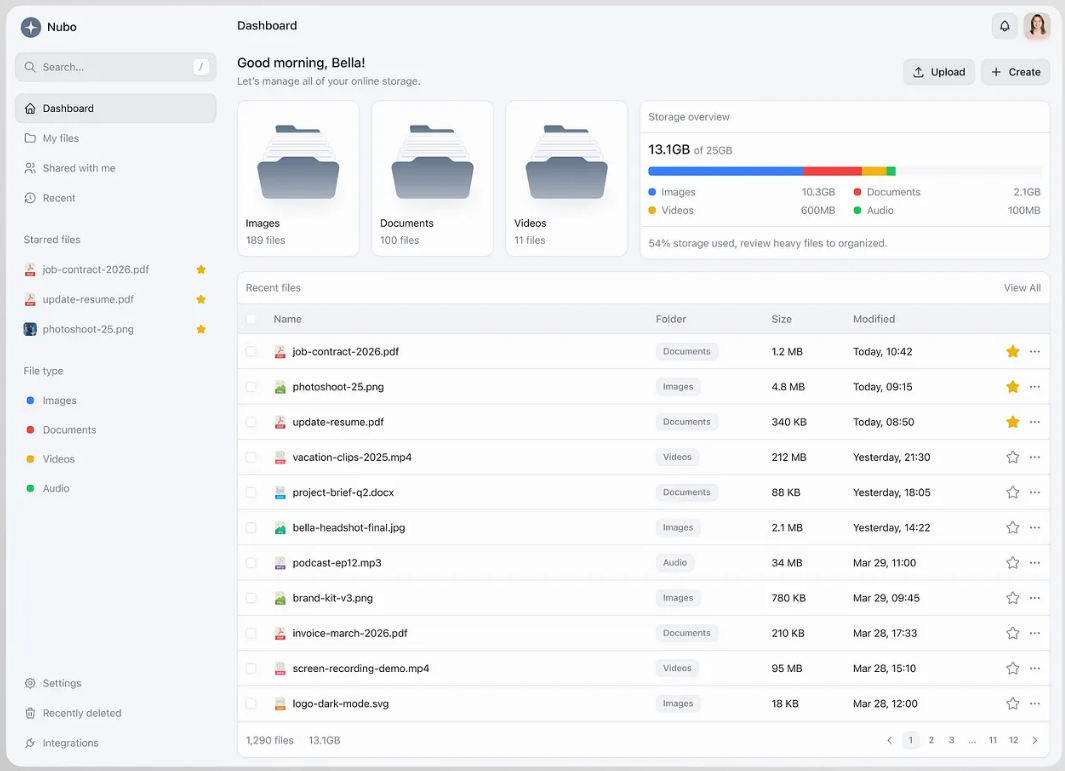This screenshot has height=771, width=1065.
Task: Click View All recent files link
Action: pyautogui.click(x=1022, y=288)
